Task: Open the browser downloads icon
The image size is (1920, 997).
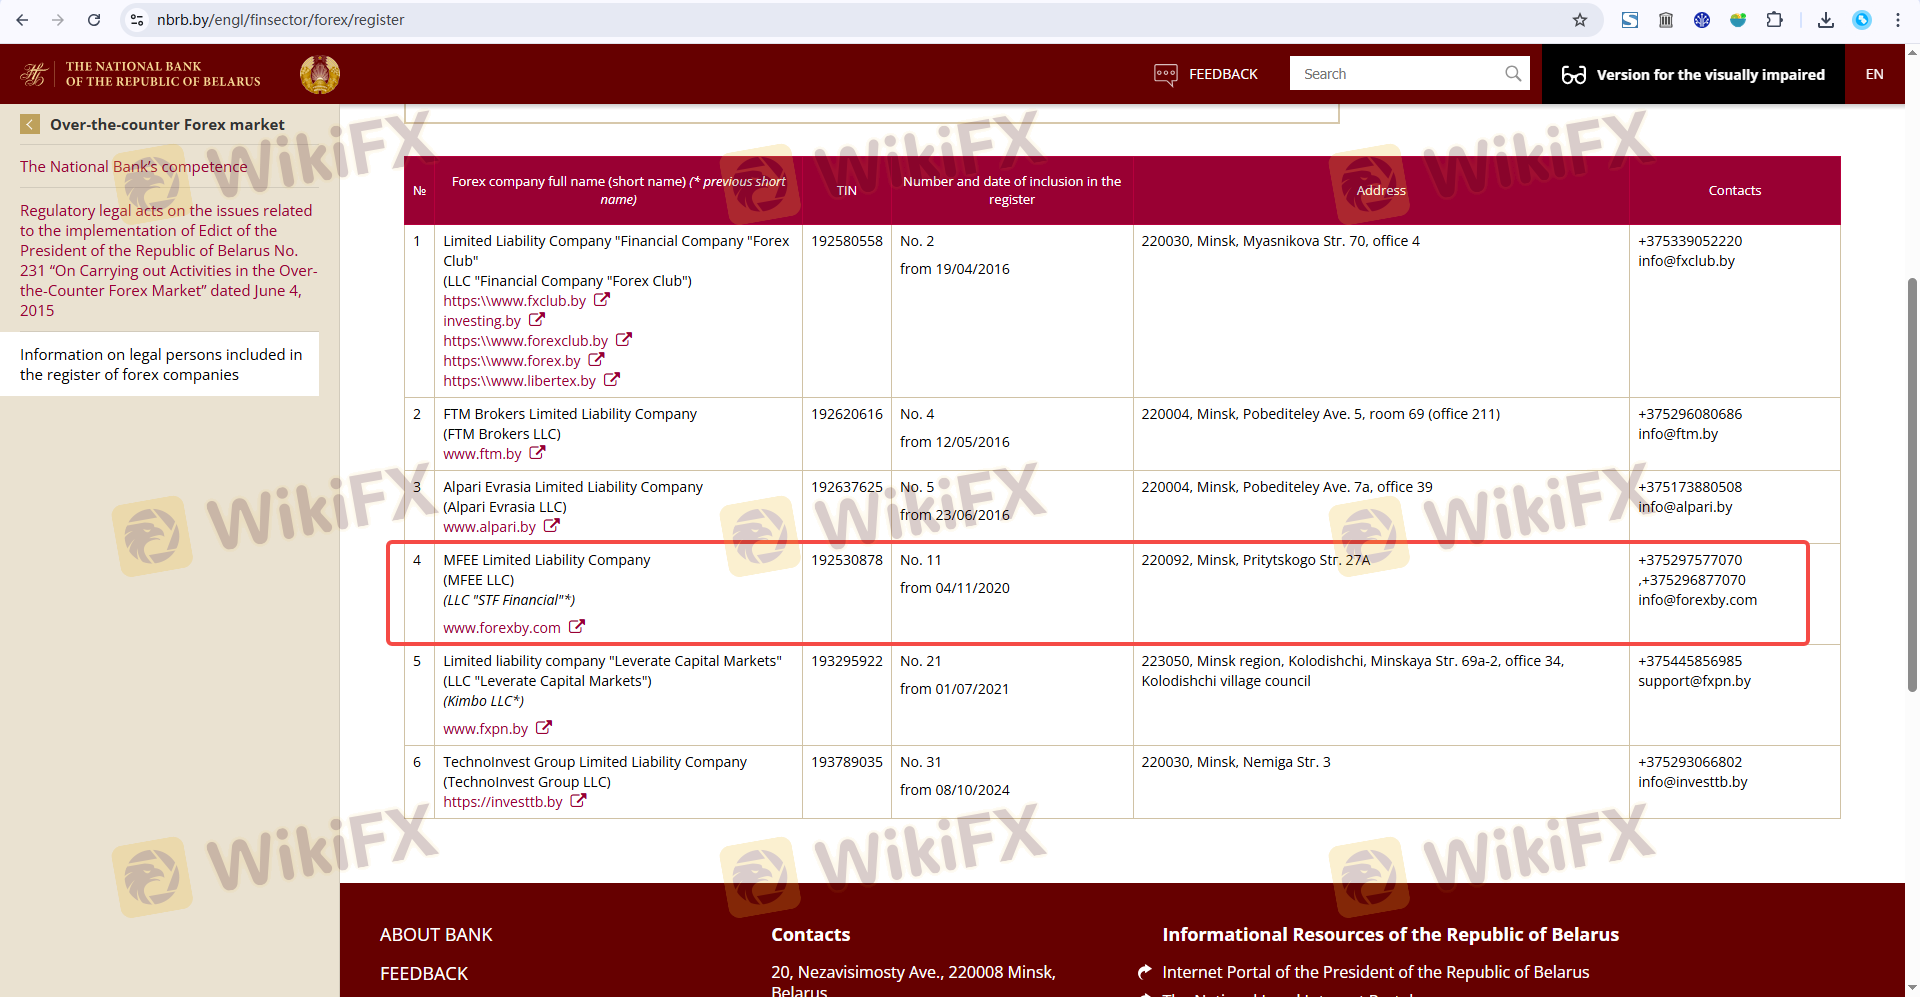Action: [1825, 20]
